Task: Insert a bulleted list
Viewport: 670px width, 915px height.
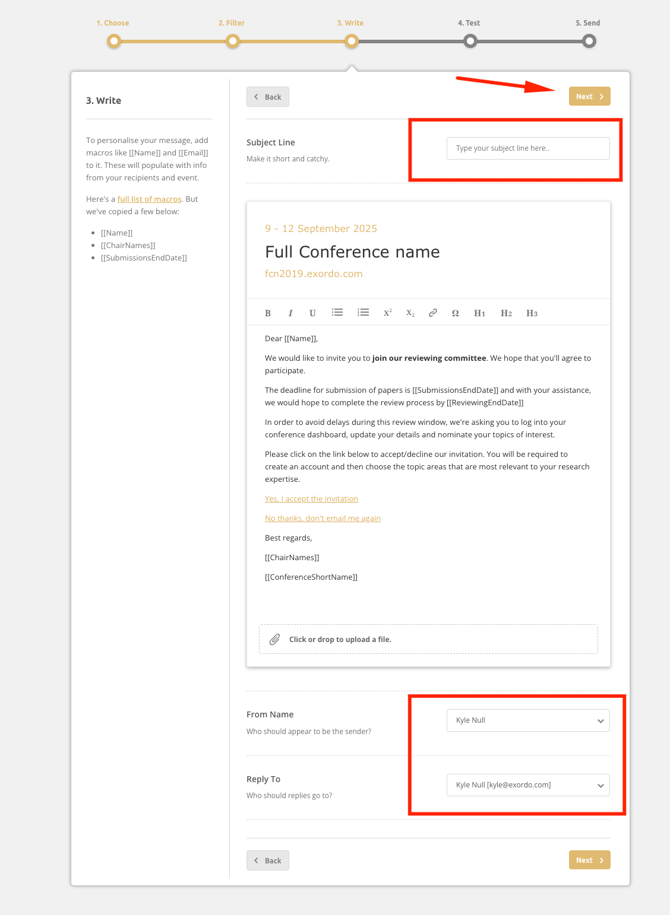Action: [x=337, y=313]
